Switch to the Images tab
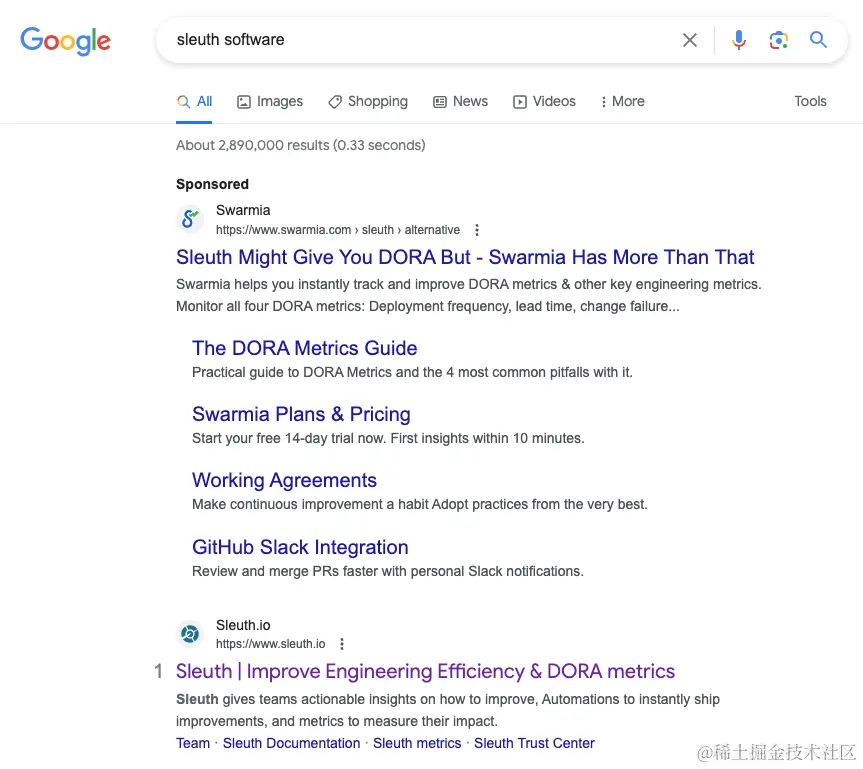 tap(270, 102)
